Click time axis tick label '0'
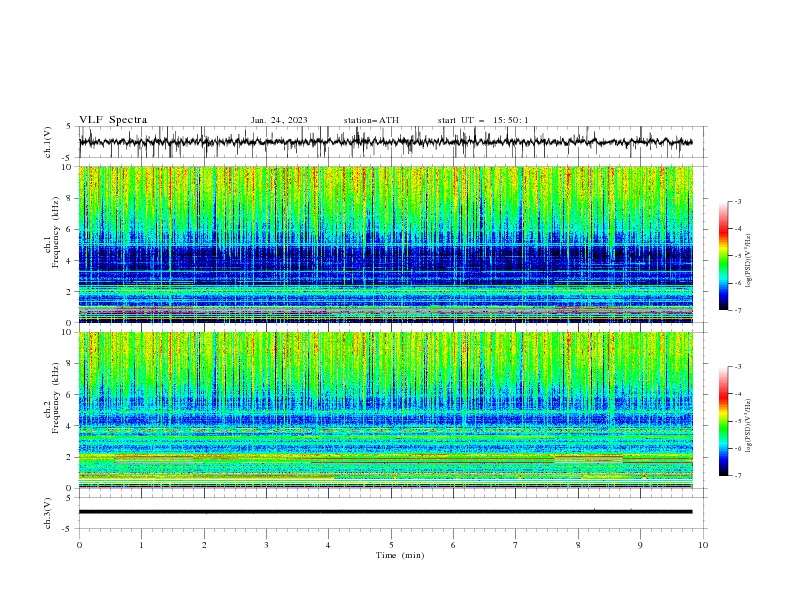 (79, 545)
